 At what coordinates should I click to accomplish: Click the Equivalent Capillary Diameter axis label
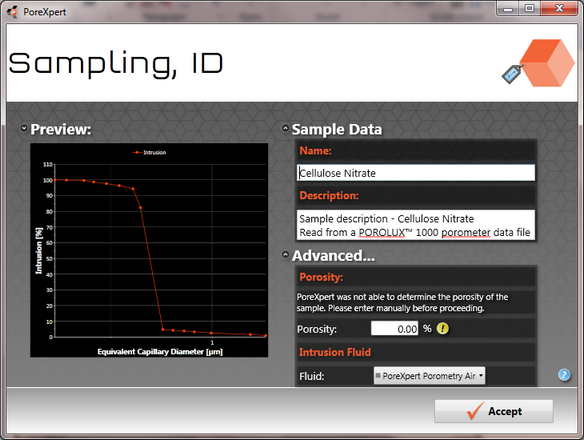[x=160, y=351]
